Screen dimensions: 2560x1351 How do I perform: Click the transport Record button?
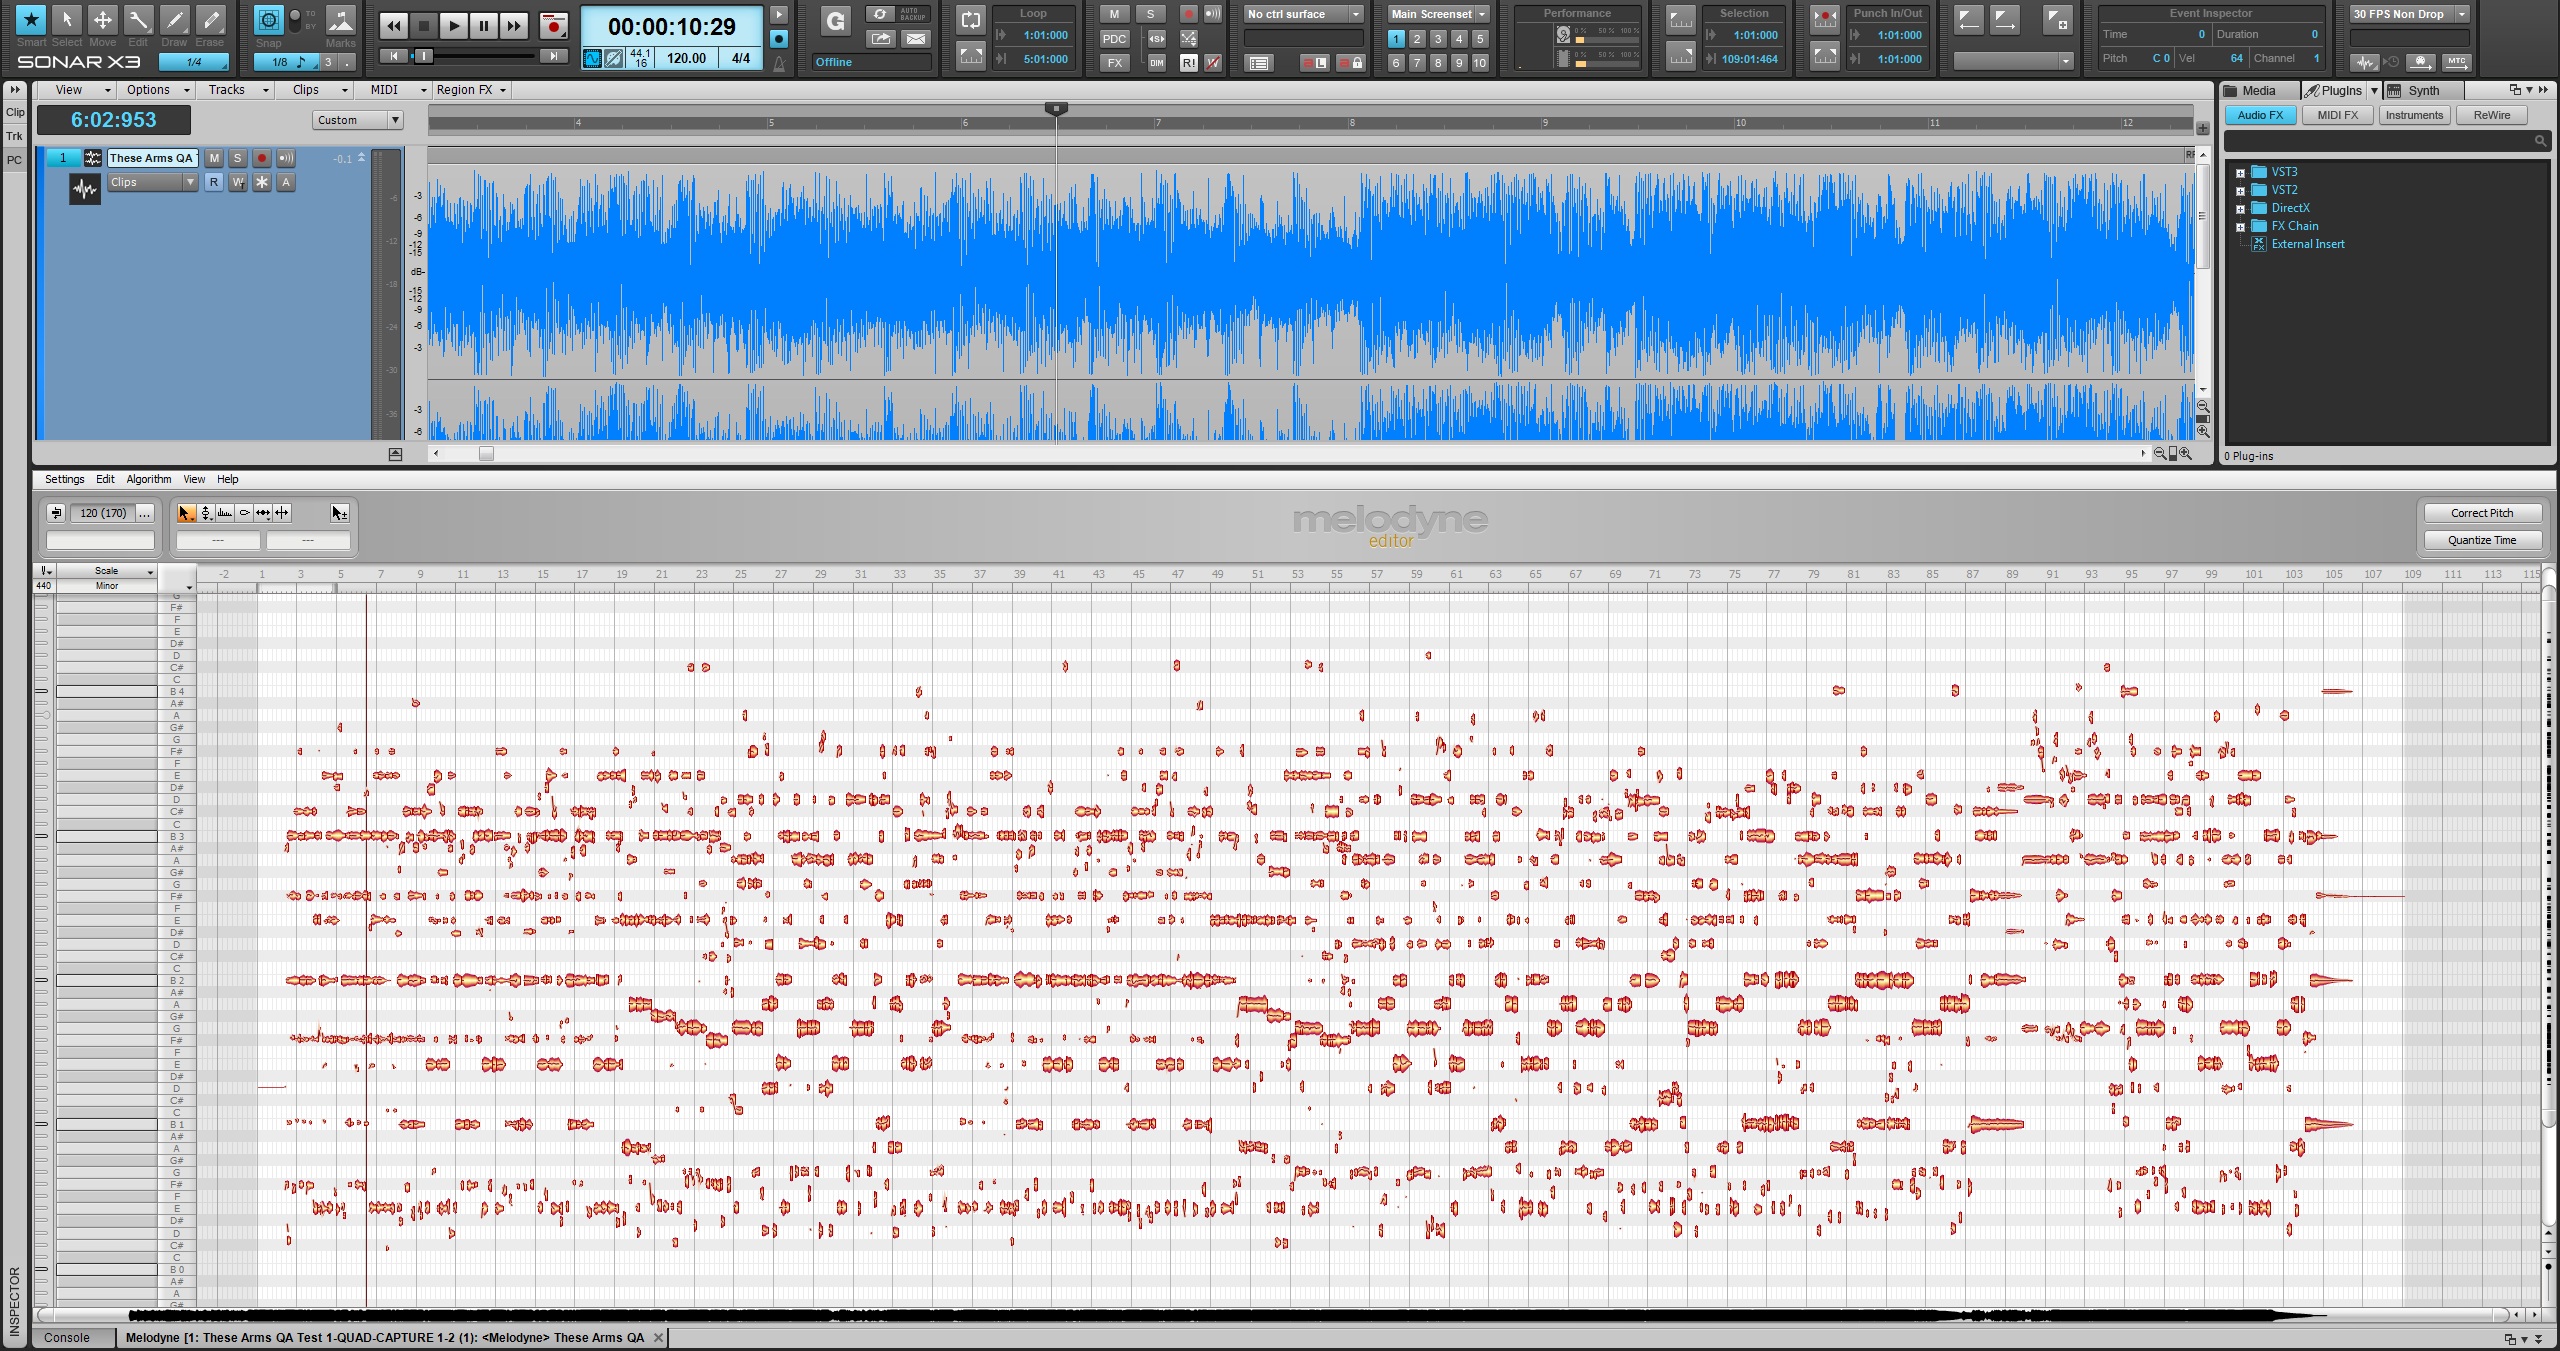click(553, 26)
